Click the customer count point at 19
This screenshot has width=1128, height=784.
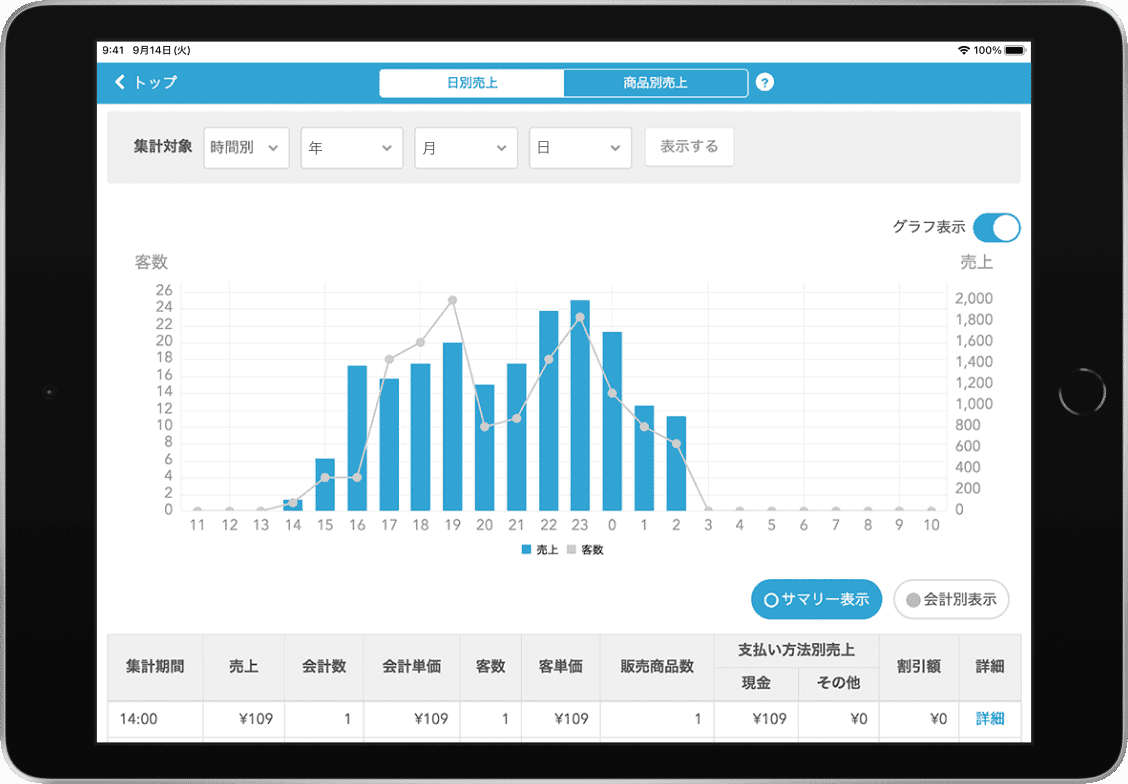[x=452, y=300]
